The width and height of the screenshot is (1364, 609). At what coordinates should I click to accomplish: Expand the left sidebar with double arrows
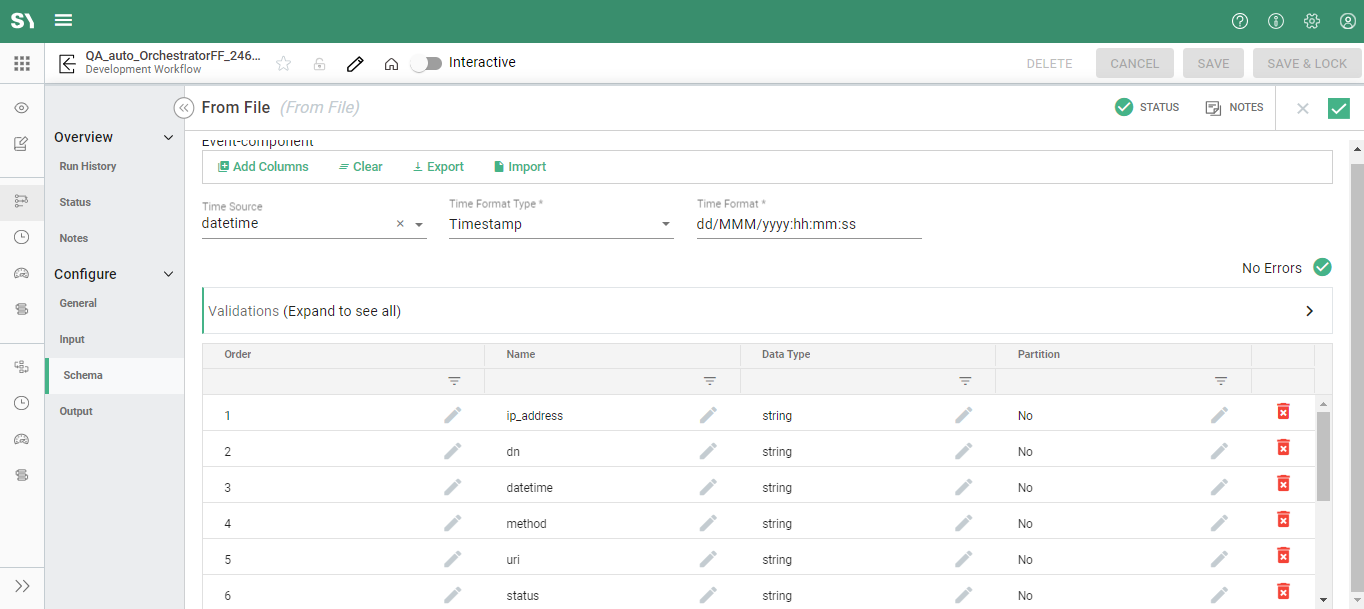pos(22,586)
